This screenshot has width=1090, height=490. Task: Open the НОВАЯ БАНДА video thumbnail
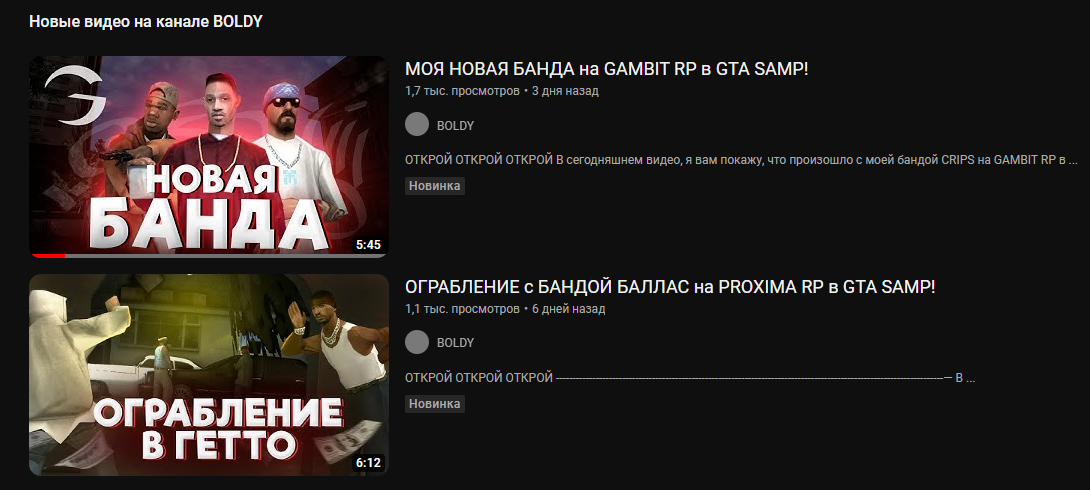209,157
